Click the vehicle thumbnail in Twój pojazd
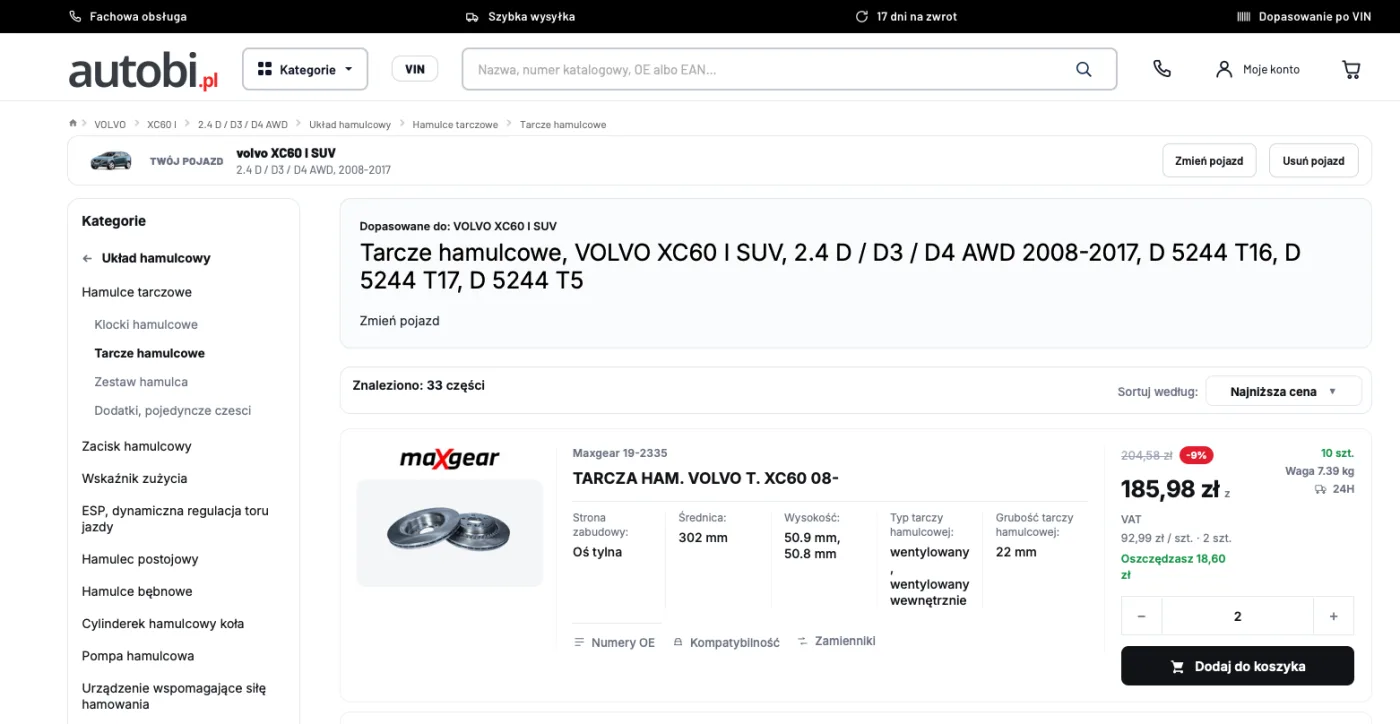The image size is (1400, 724). coord(111,160)
